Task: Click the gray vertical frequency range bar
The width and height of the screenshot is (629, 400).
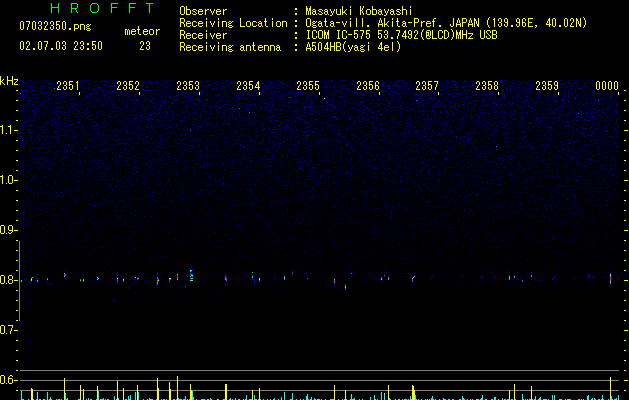Action: pos(19,281)
